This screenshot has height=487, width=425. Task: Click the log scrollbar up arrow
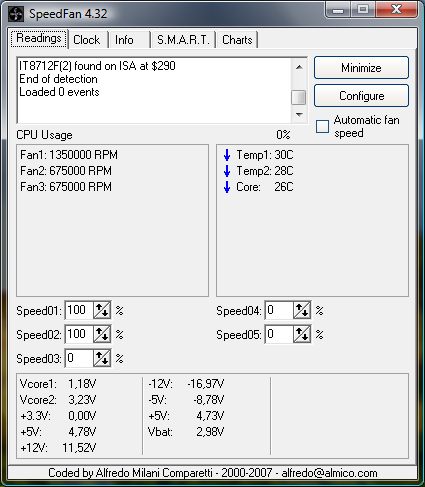click(299, 67)
